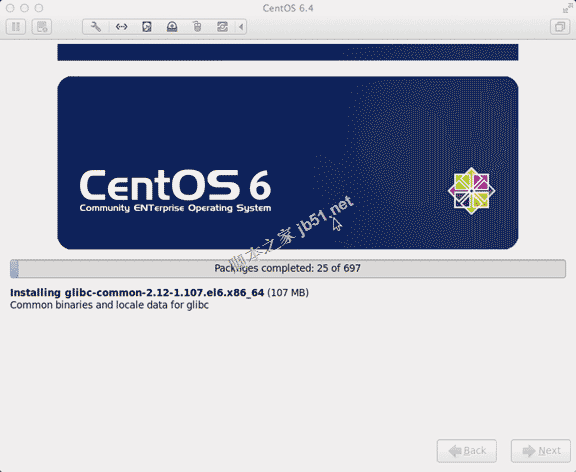This screenshot has width=576, height=472.
Task: Click the '(107 MB)' package size text
Action: (288, 293)
